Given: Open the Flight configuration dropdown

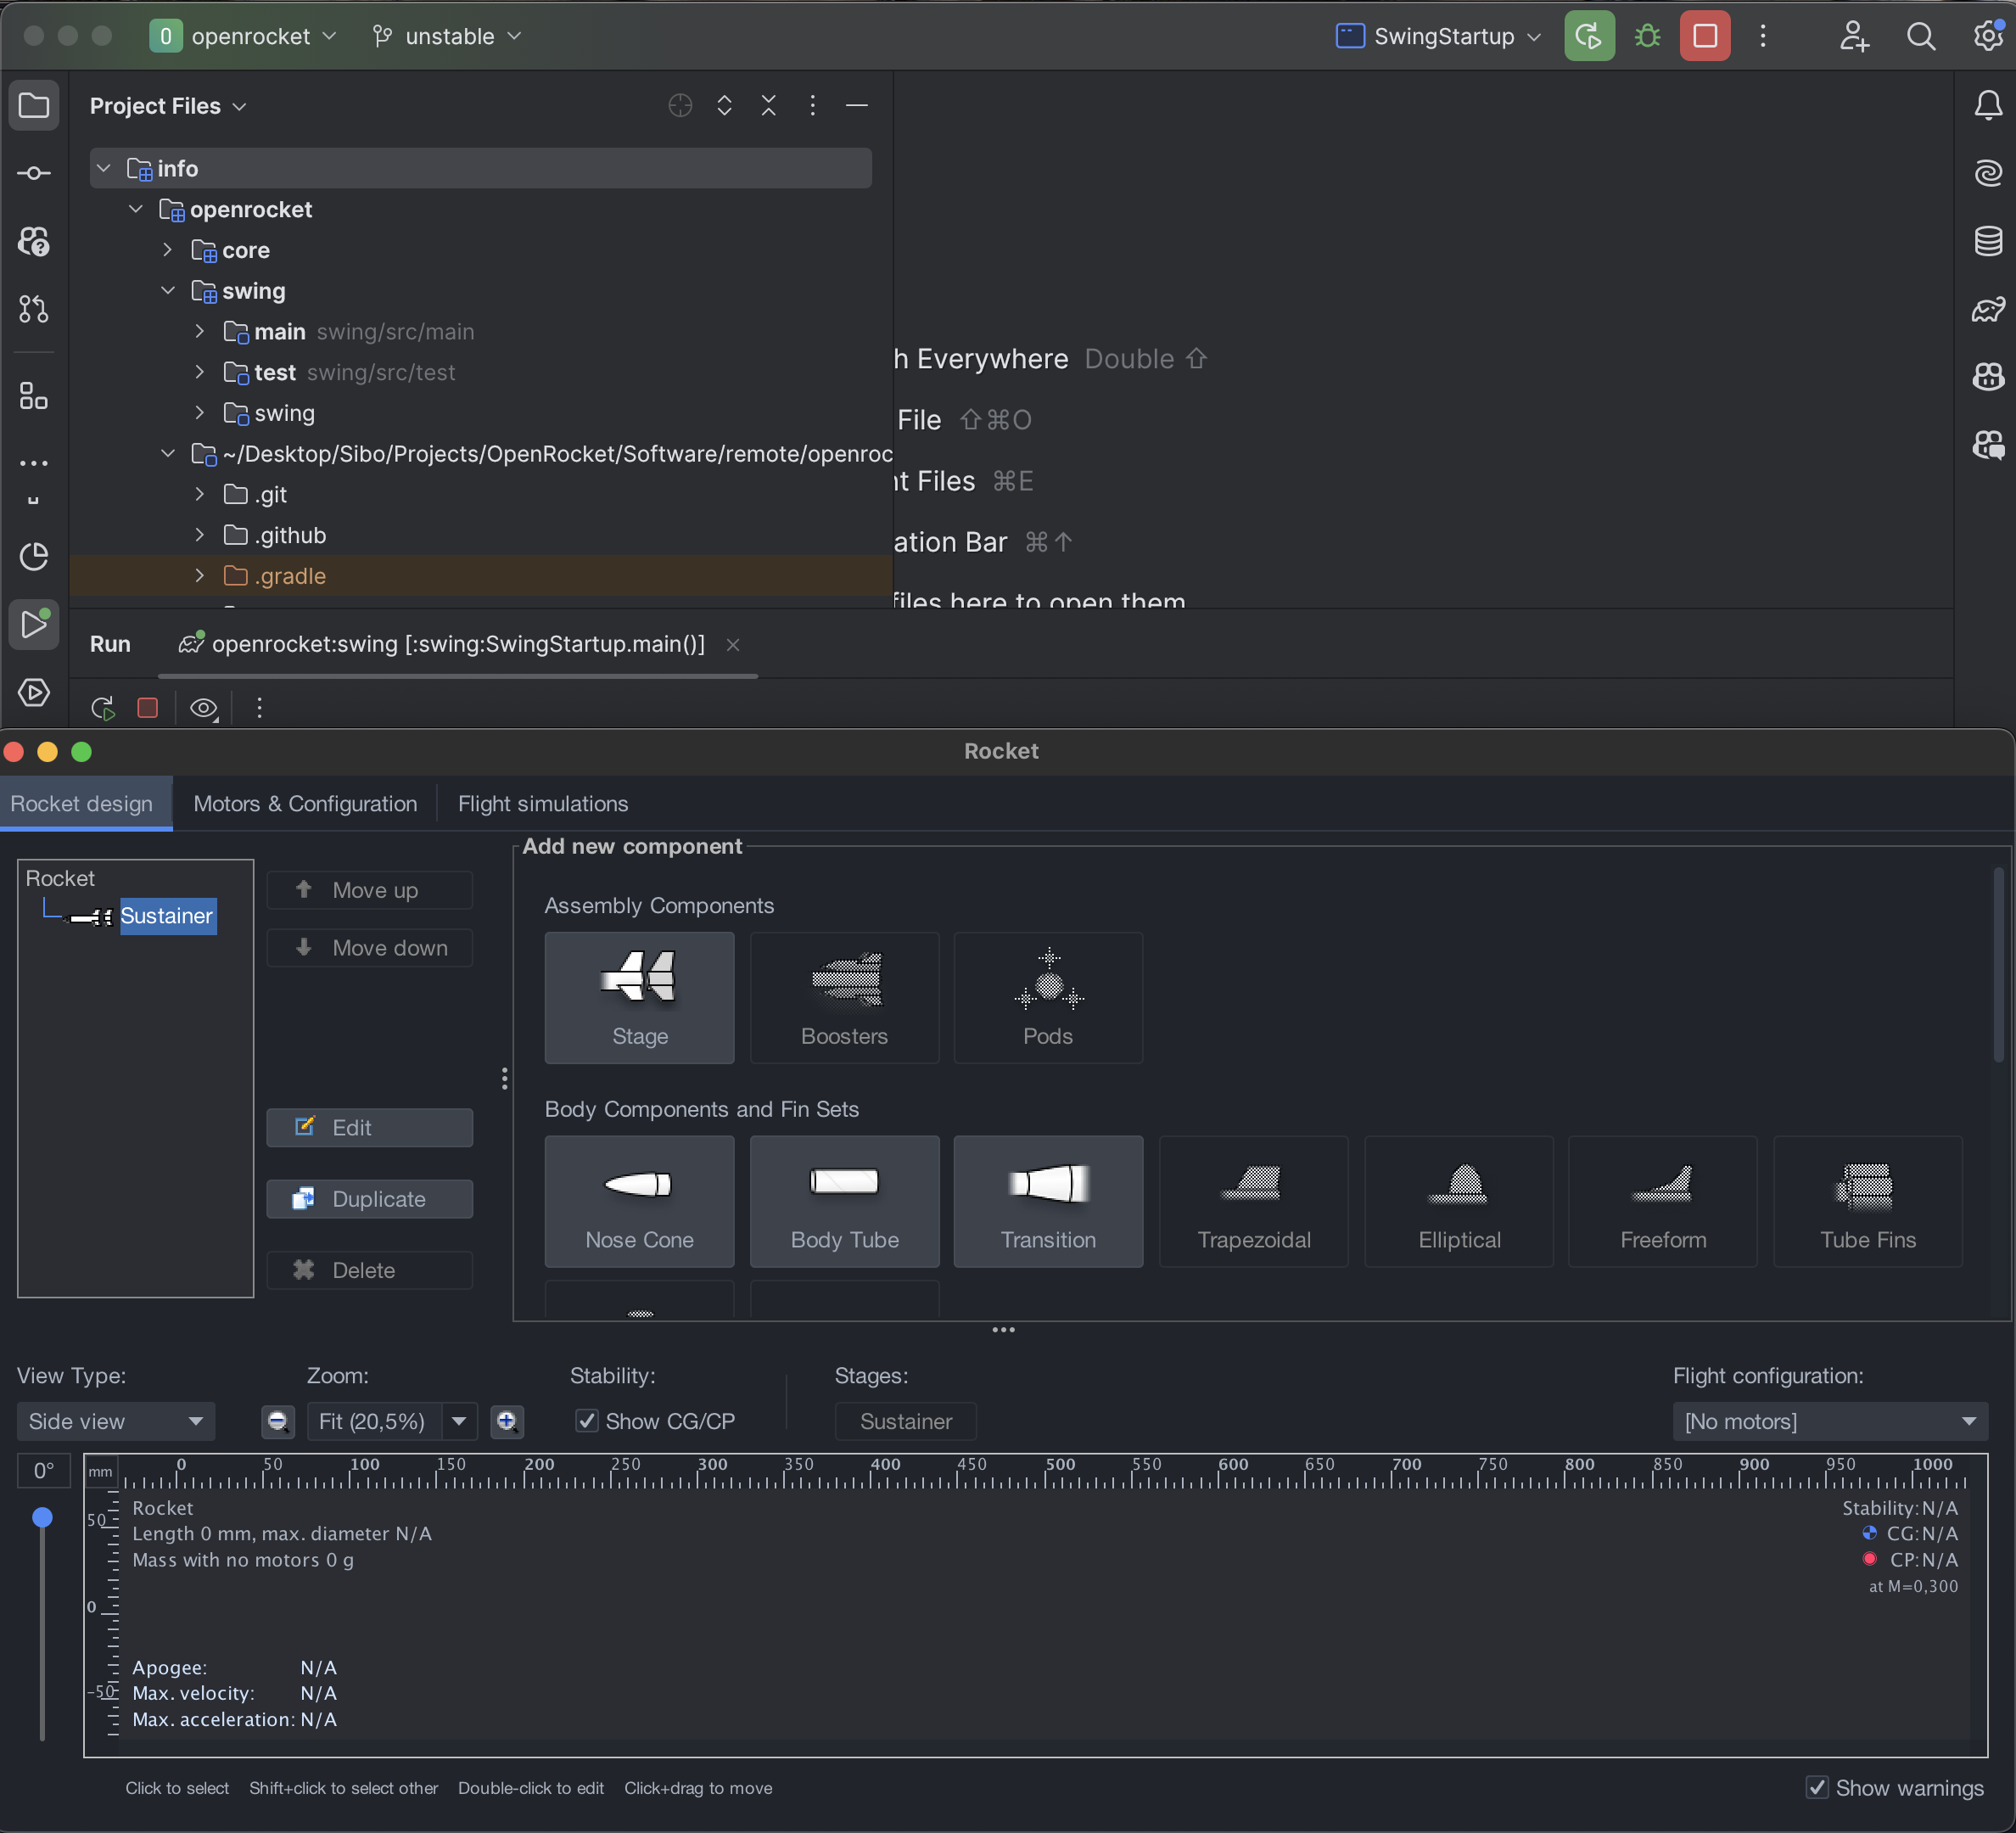Looking at the screenshot, I should (1829, 1421).
